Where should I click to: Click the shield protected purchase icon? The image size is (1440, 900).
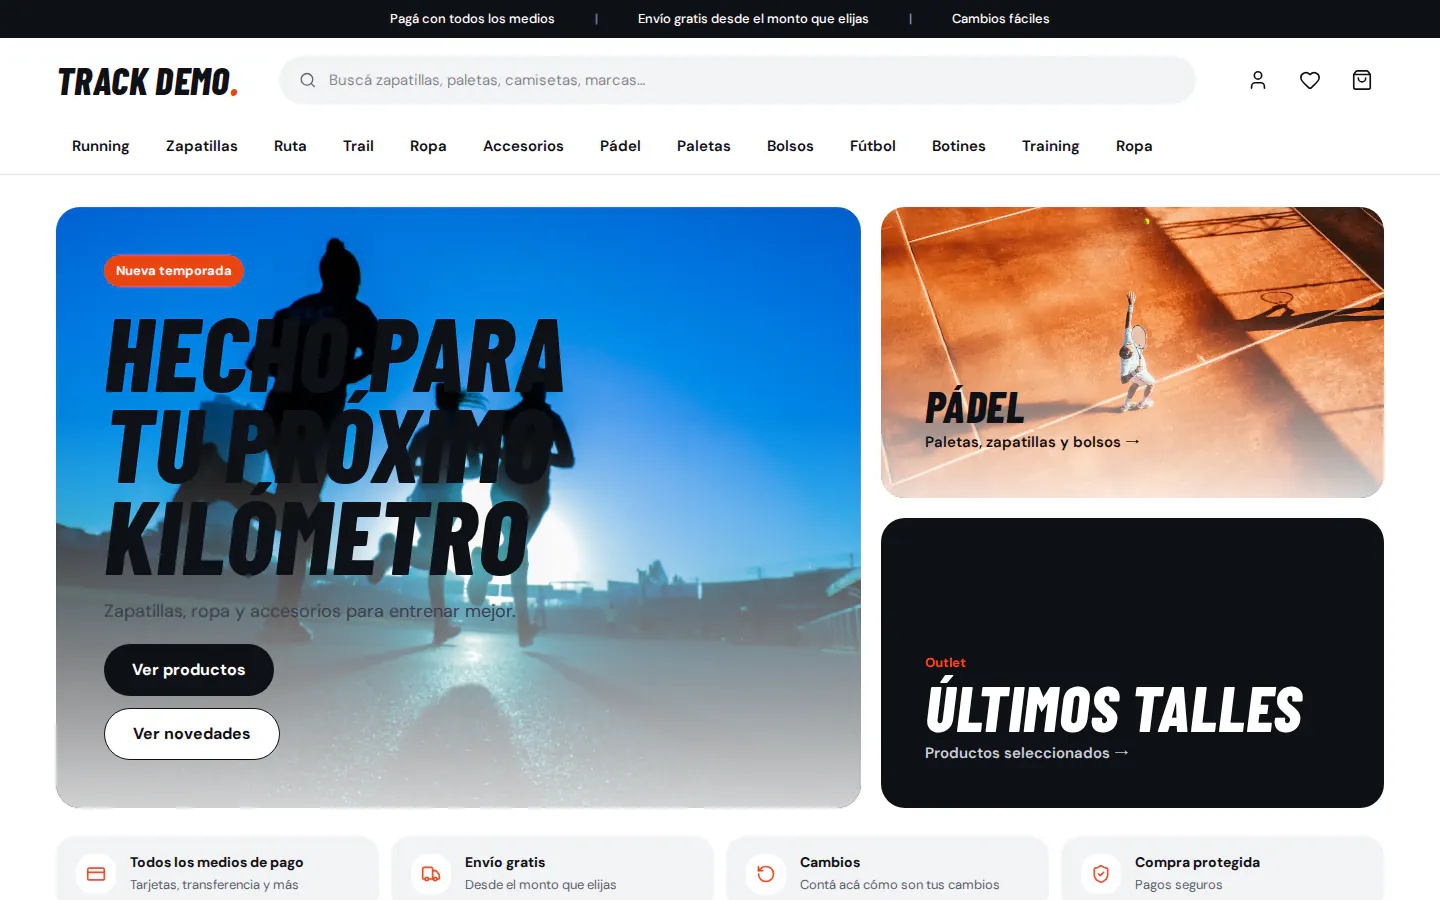click(1101, 874)
